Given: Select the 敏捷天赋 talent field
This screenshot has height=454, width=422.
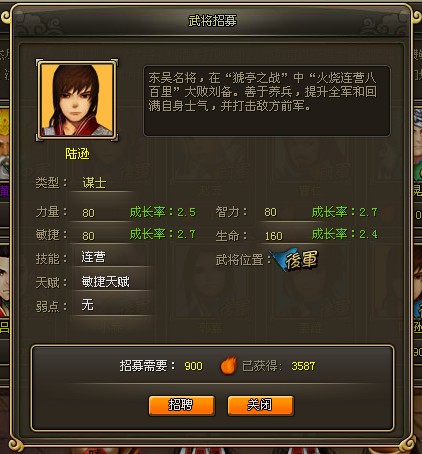Looking at the screenshot, I should (112, 282).
